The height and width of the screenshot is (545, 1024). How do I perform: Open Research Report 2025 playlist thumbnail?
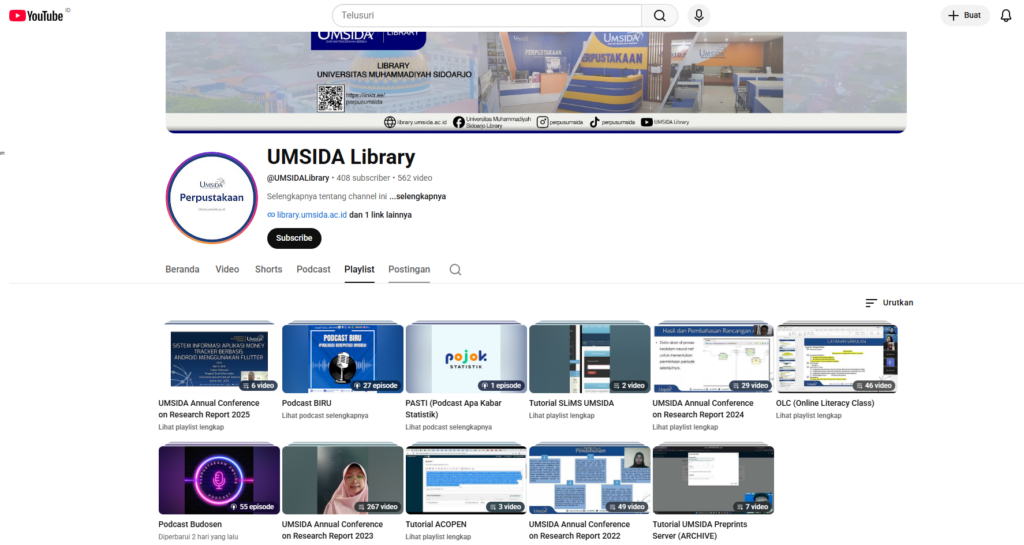(219, 358)
